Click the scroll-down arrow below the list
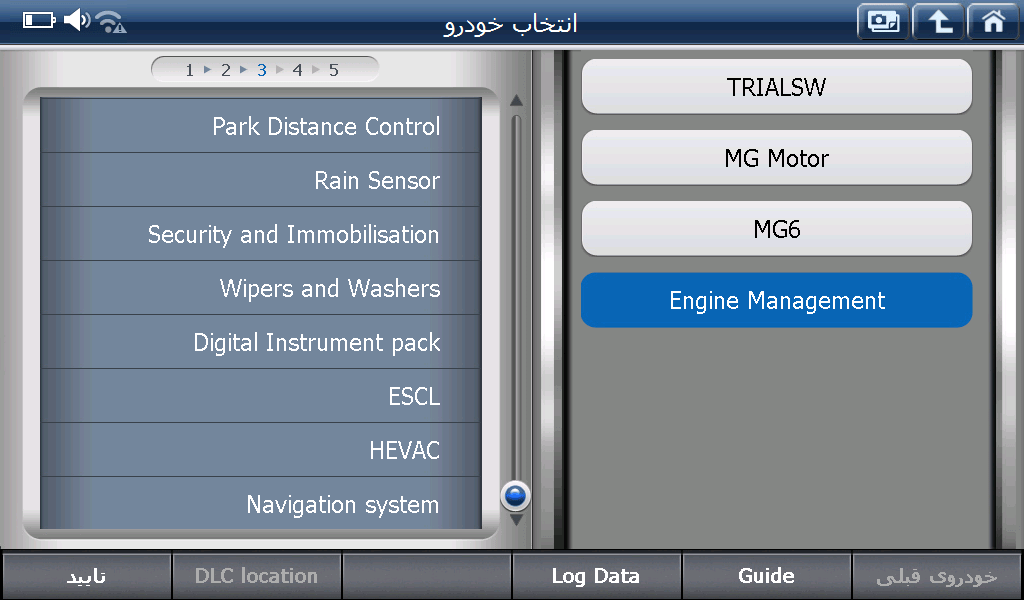 pyautogui.click(x=516, y=520)
